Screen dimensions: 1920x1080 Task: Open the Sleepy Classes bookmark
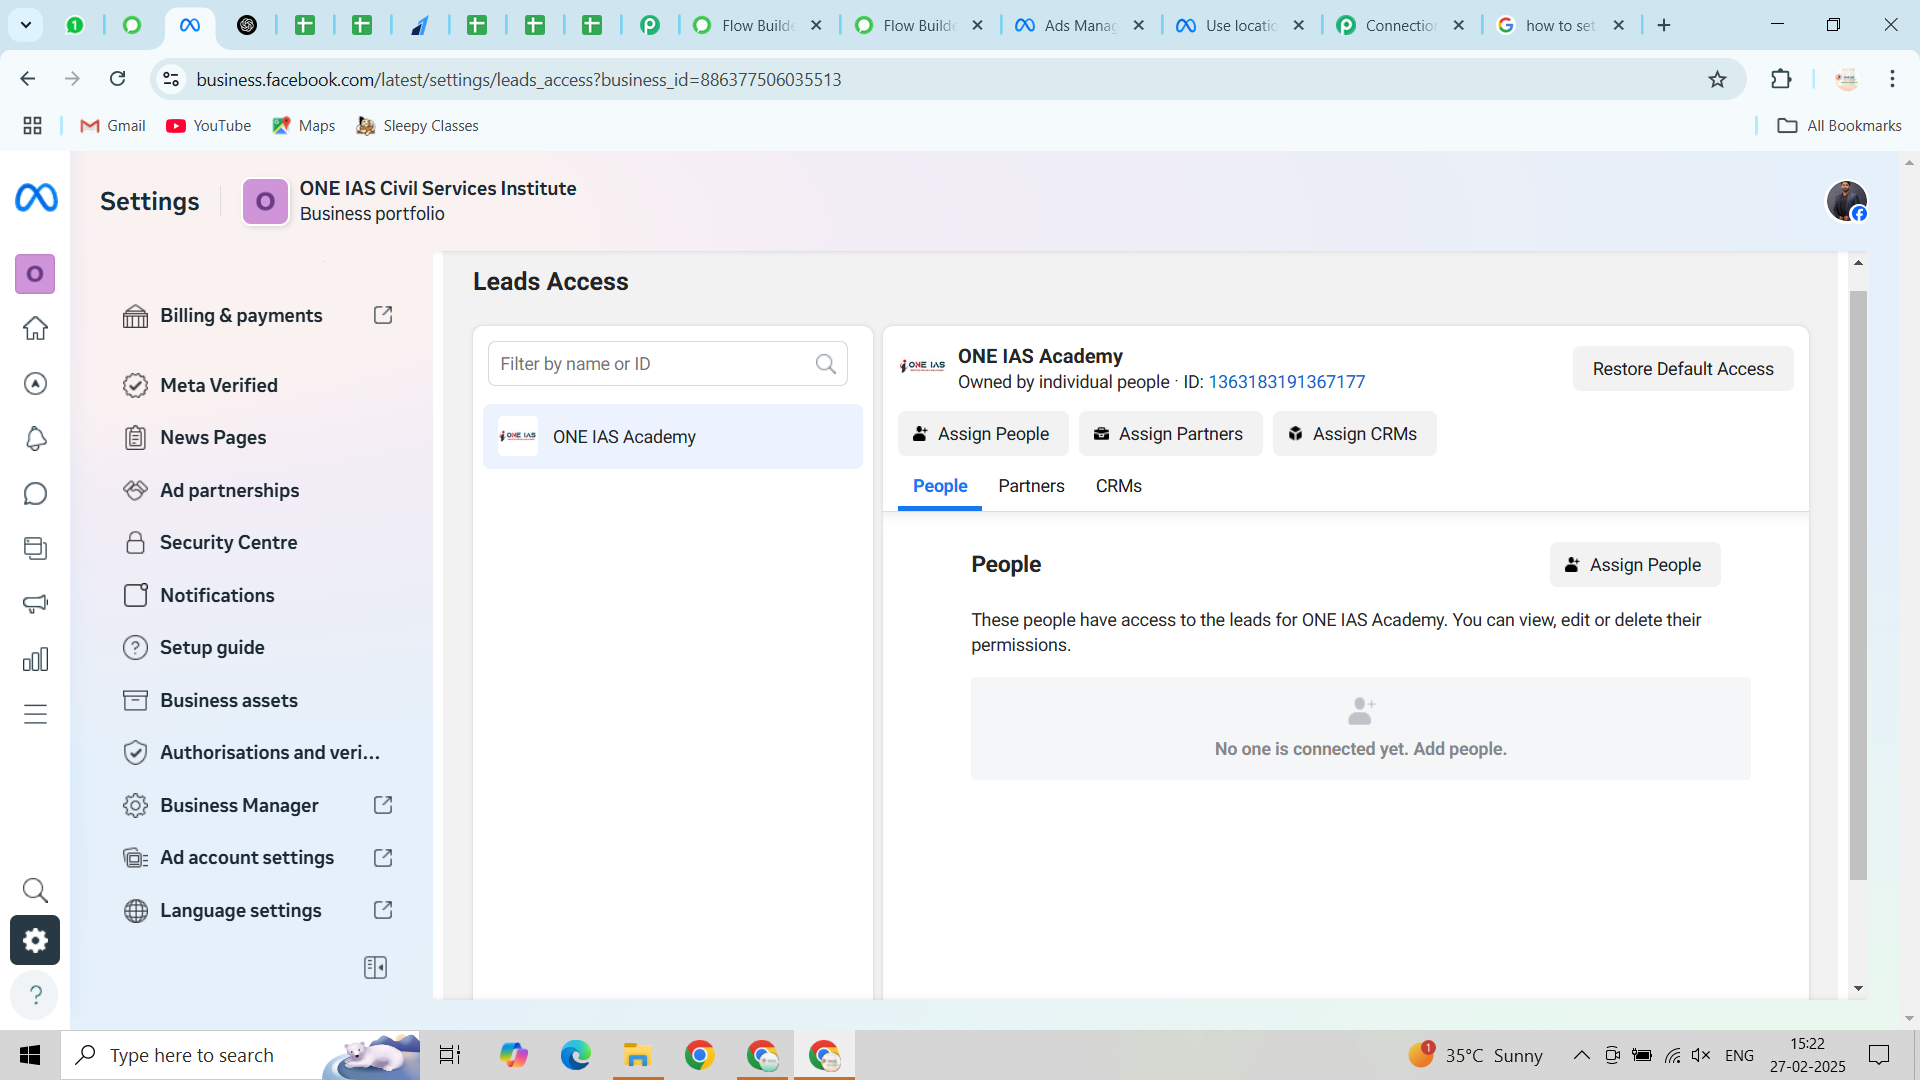pos(418,126)
